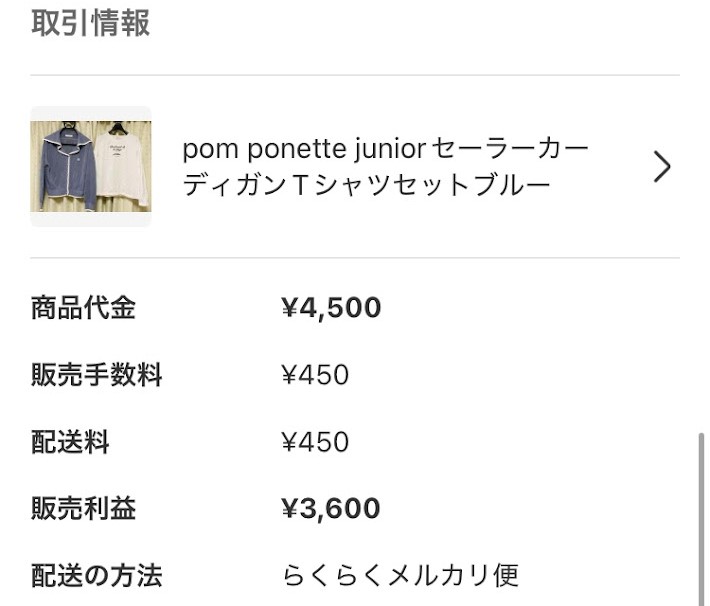Select the blue sailor cardigan in the photo
Screen dimensions: 710x606
click(68, 168)
